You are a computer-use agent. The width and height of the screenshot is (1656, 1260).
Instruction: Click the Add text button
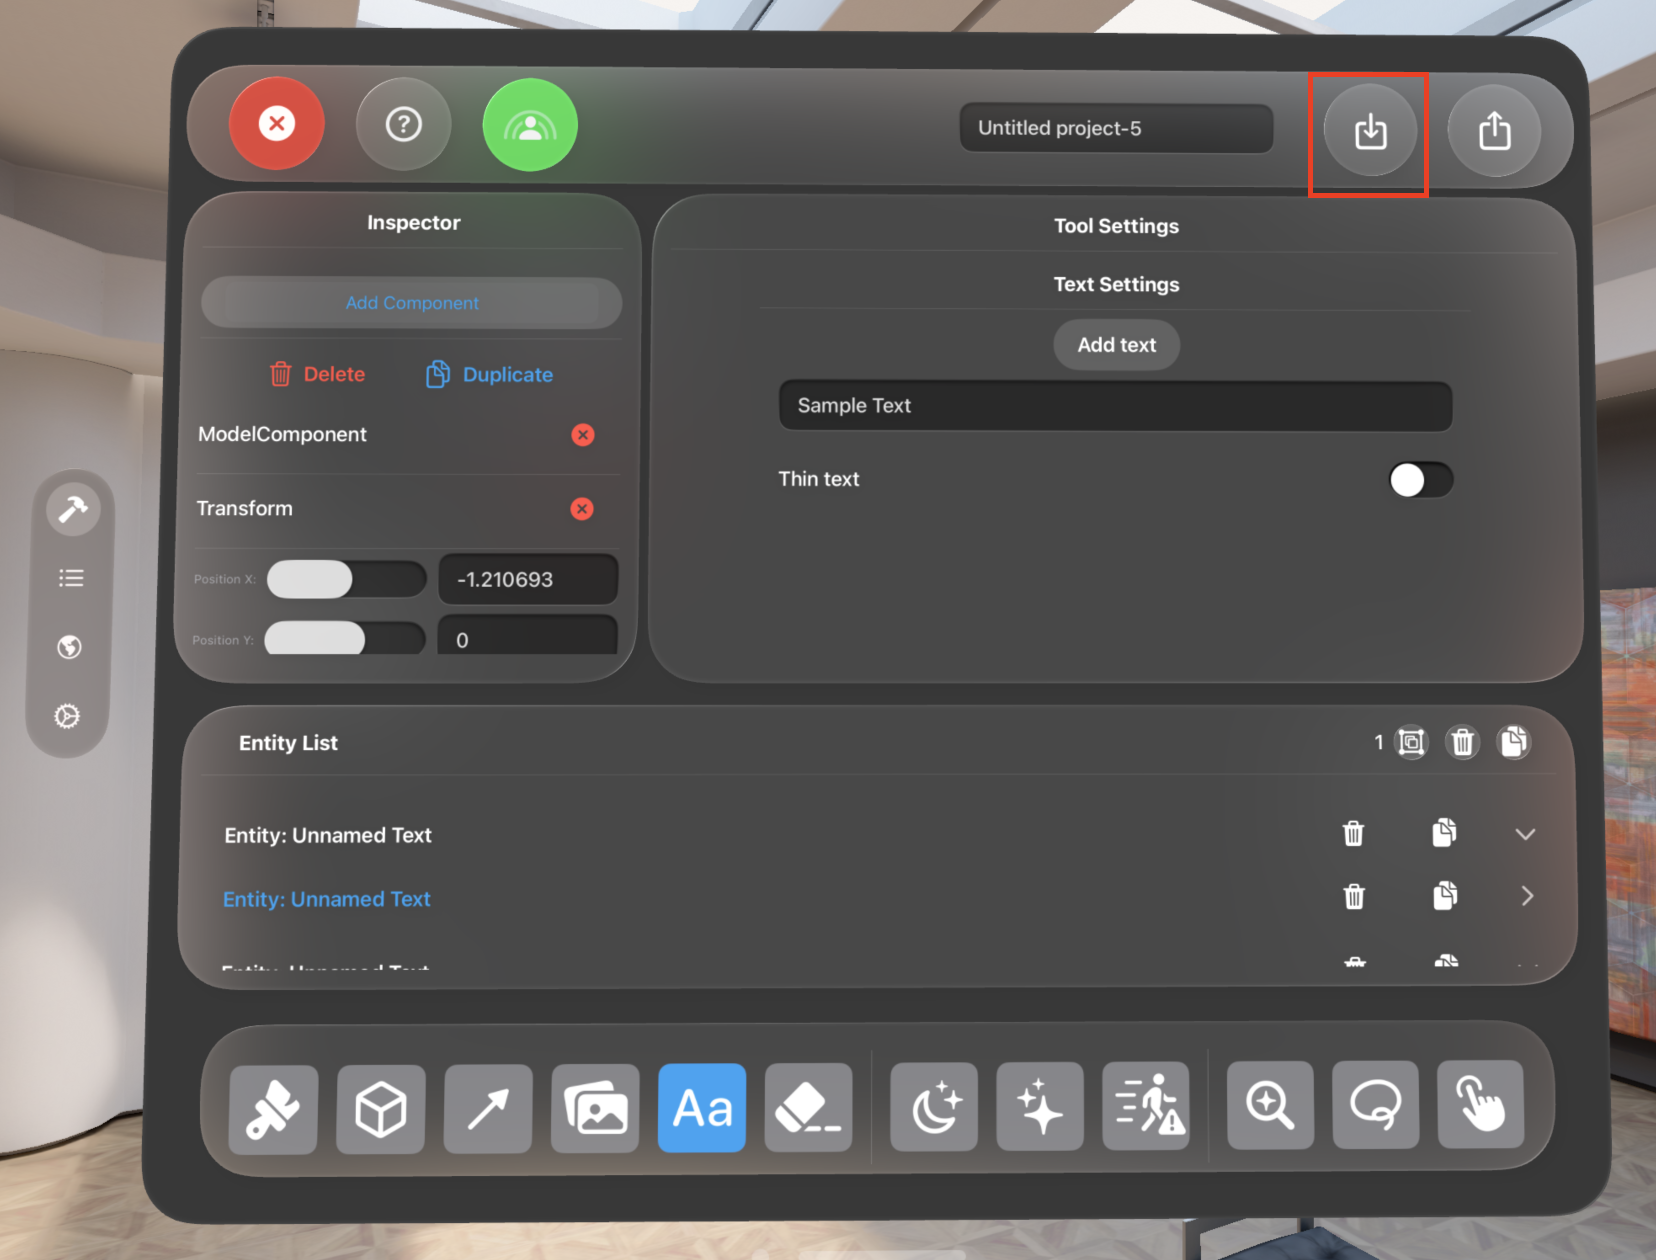(1116, 345)
